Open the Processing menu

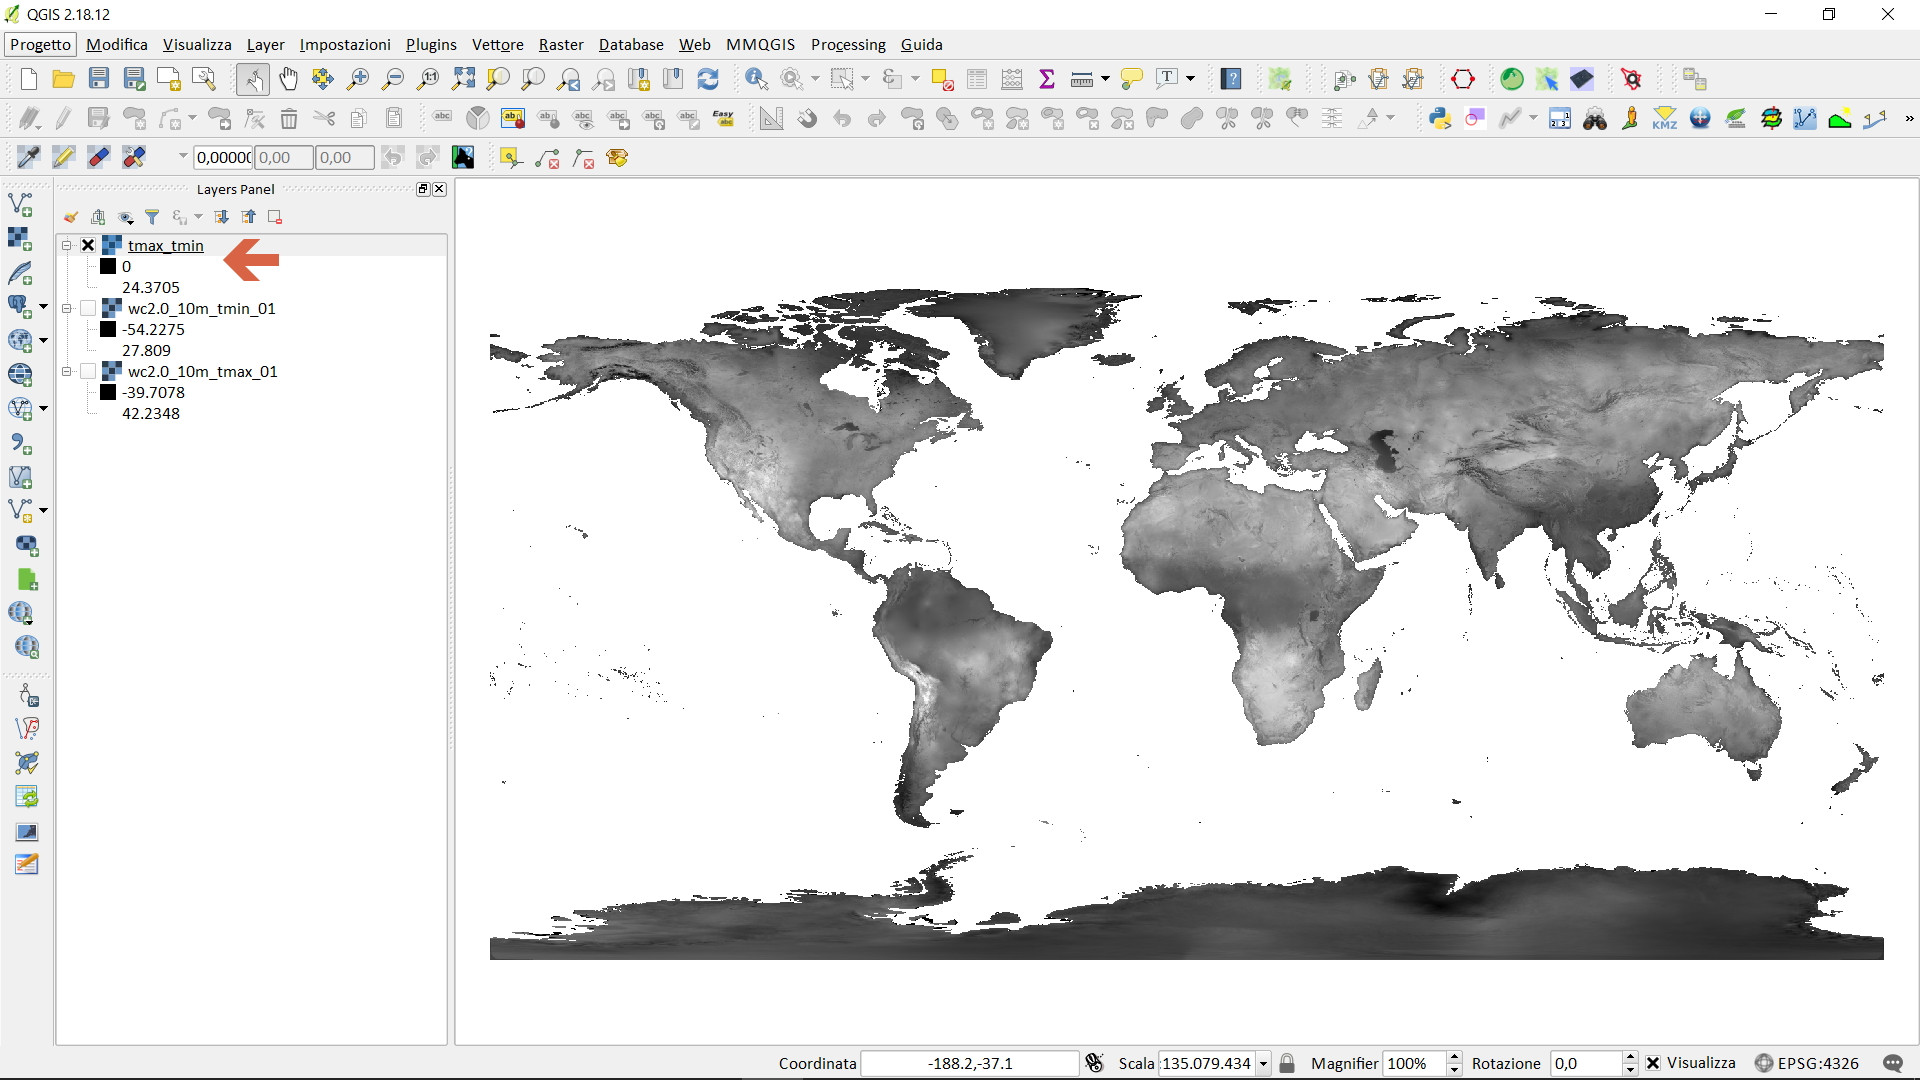coord(848,44)
